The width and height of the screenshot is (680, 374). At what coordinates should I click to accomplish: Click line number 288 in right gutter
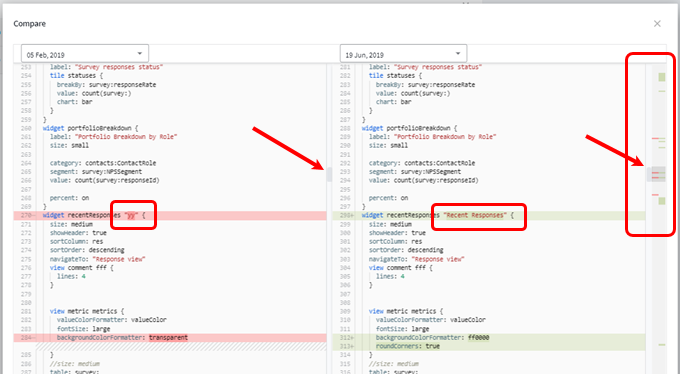(x=345, y=128)
